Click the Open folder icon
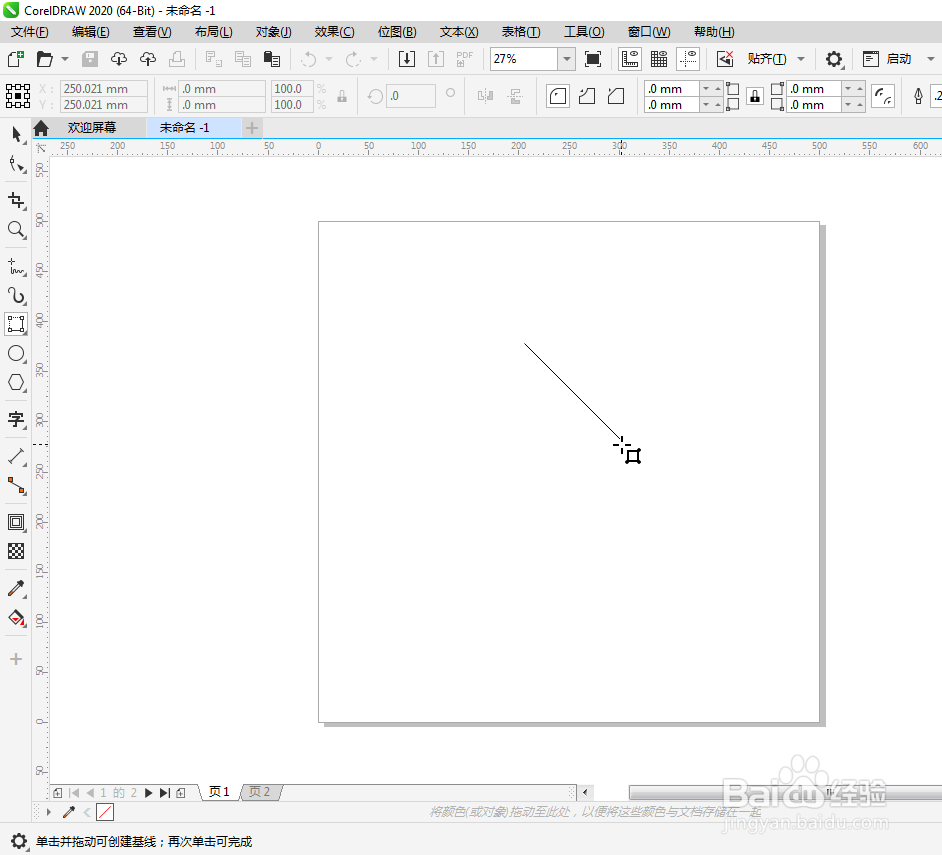The image size is (942, 855). pyautogui.click(x=44, y=59)
